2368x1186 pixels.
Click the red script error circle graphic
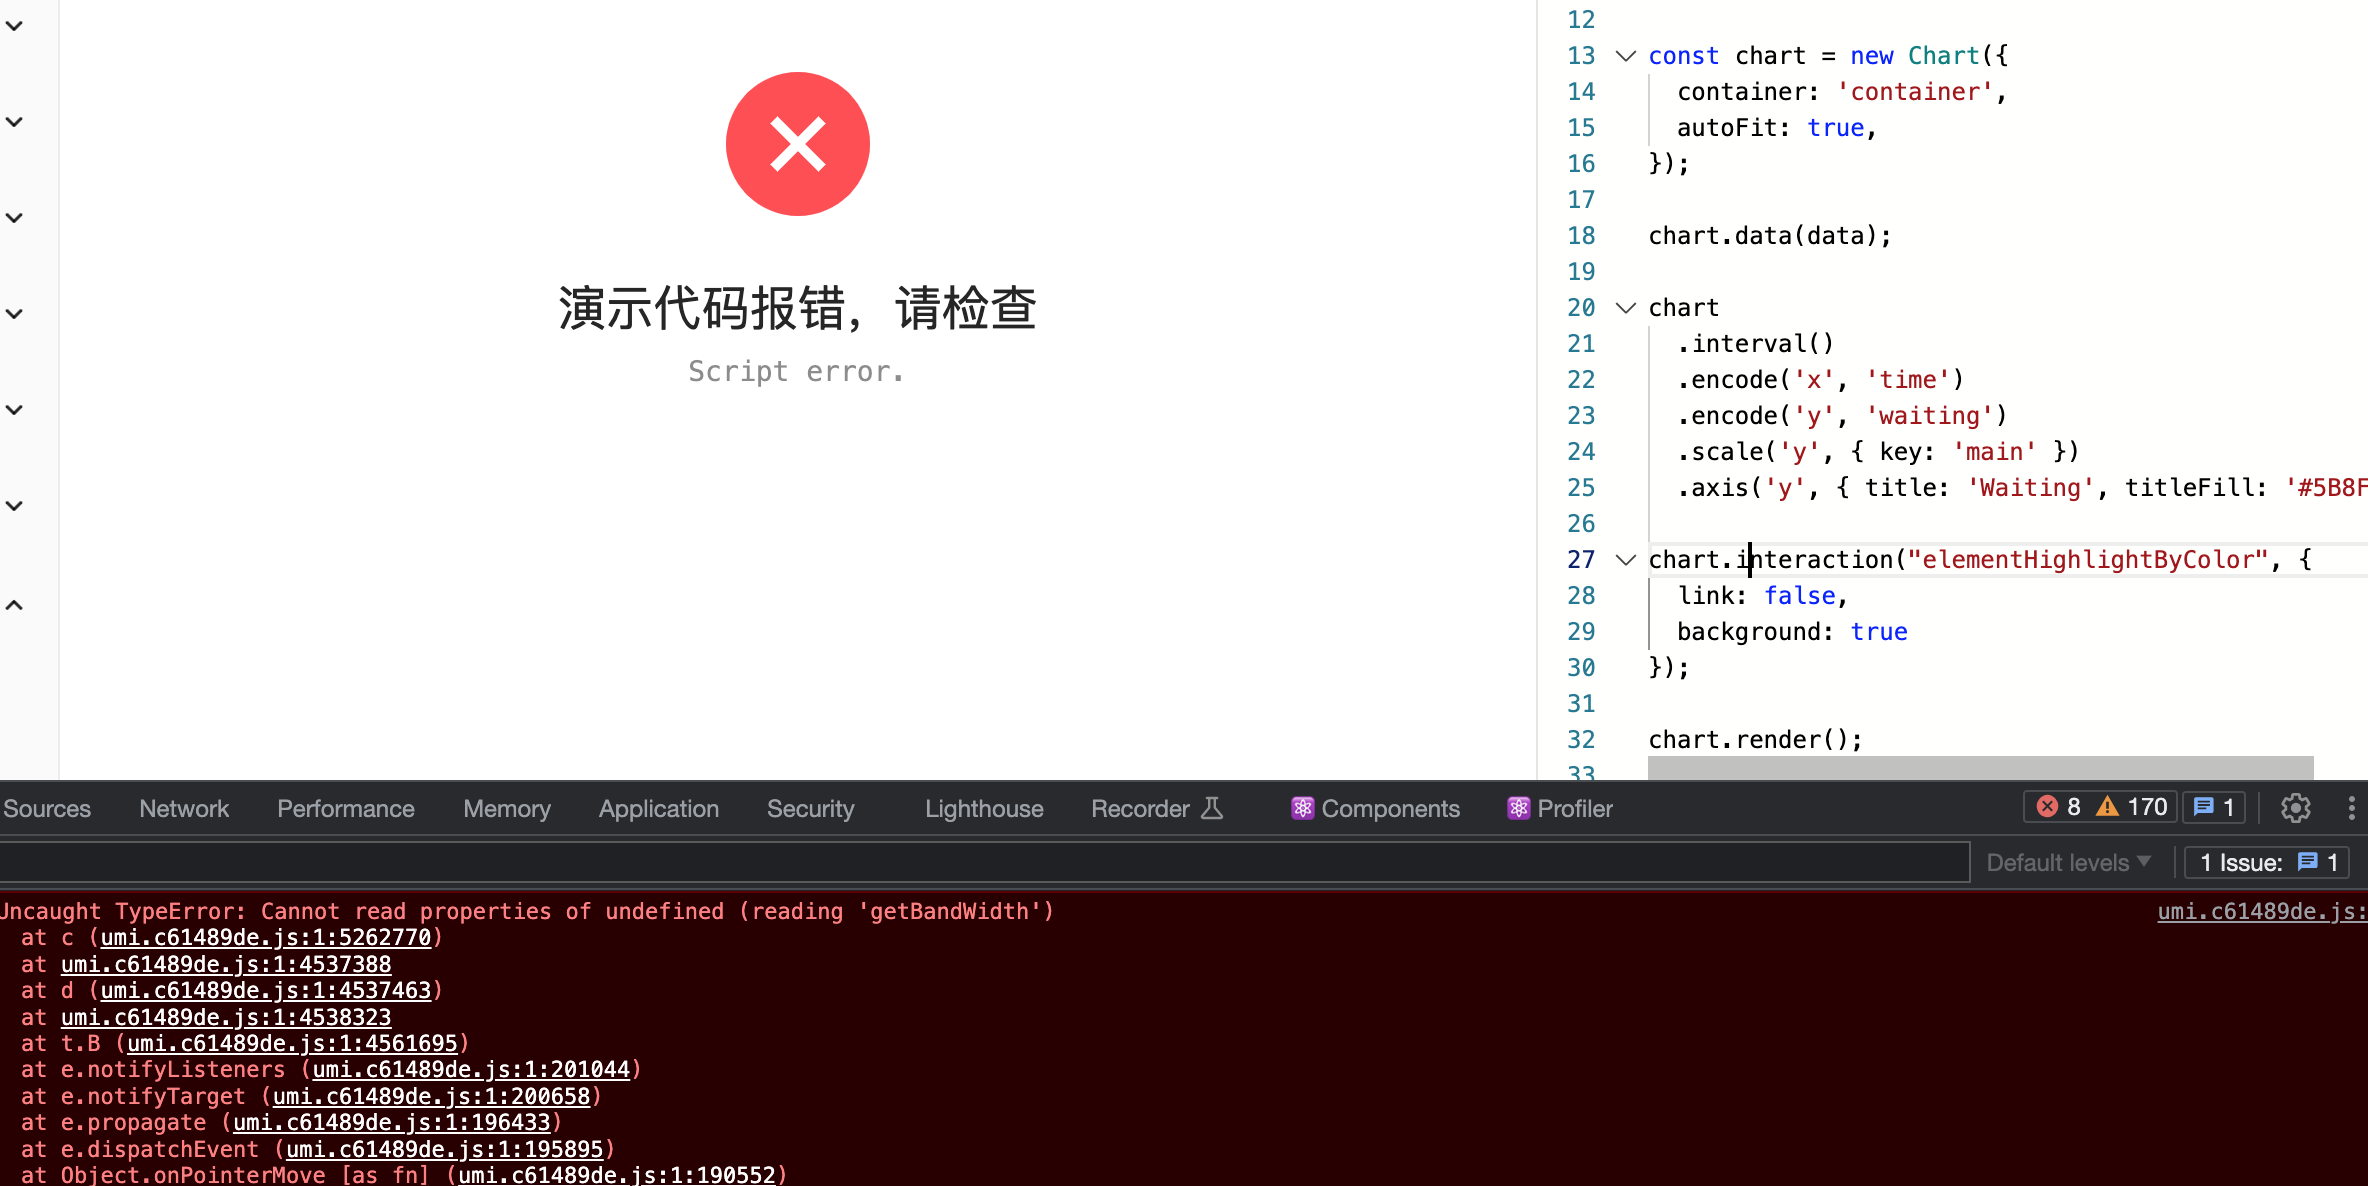797,143
